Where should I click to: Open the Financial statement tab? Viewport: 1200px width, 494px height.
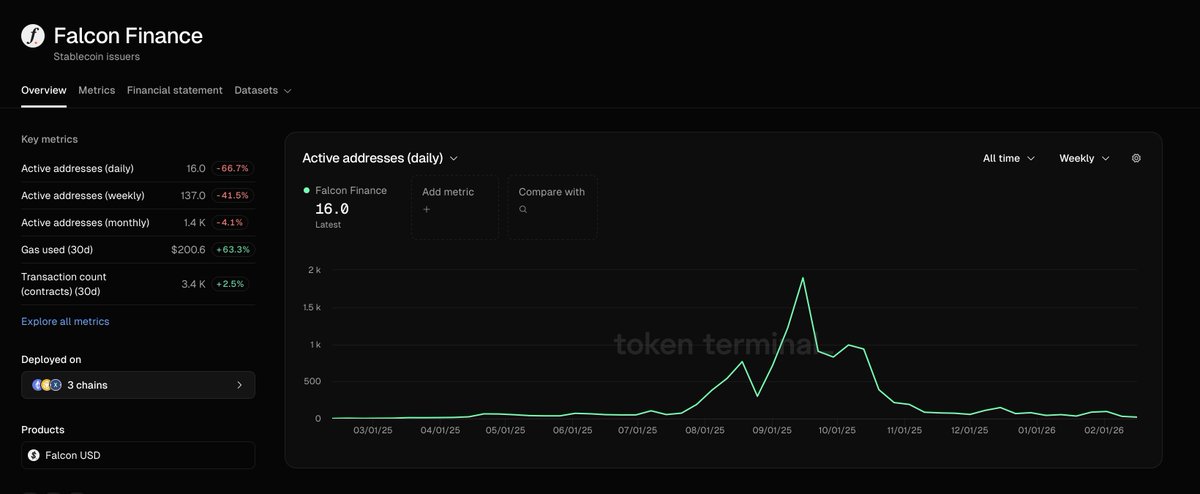pos(175,90)
